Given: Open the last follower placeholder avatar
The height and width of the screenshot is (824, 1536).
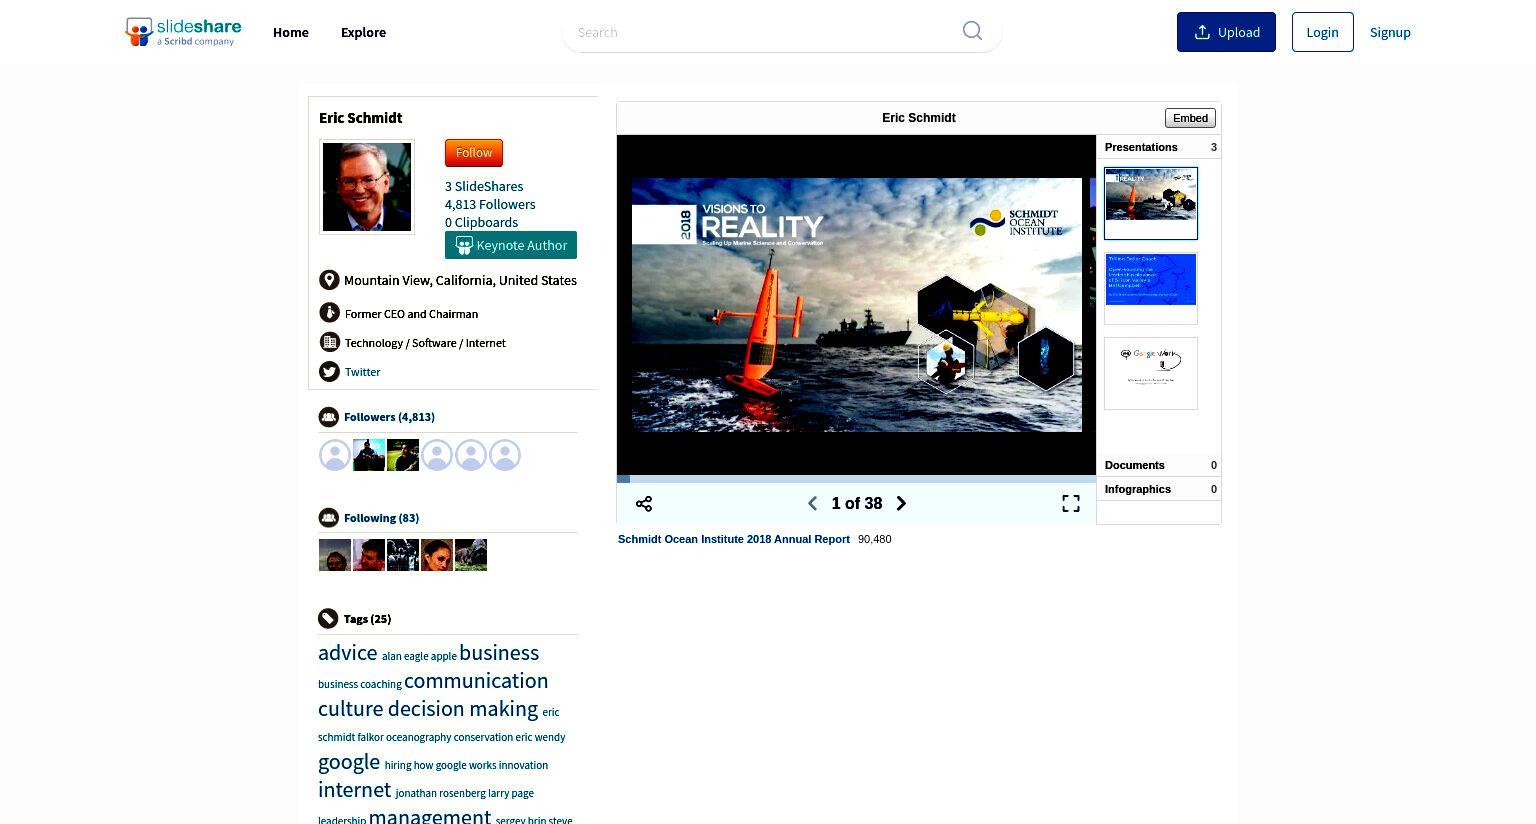Looking at the screenshot, I should (505, 455).
